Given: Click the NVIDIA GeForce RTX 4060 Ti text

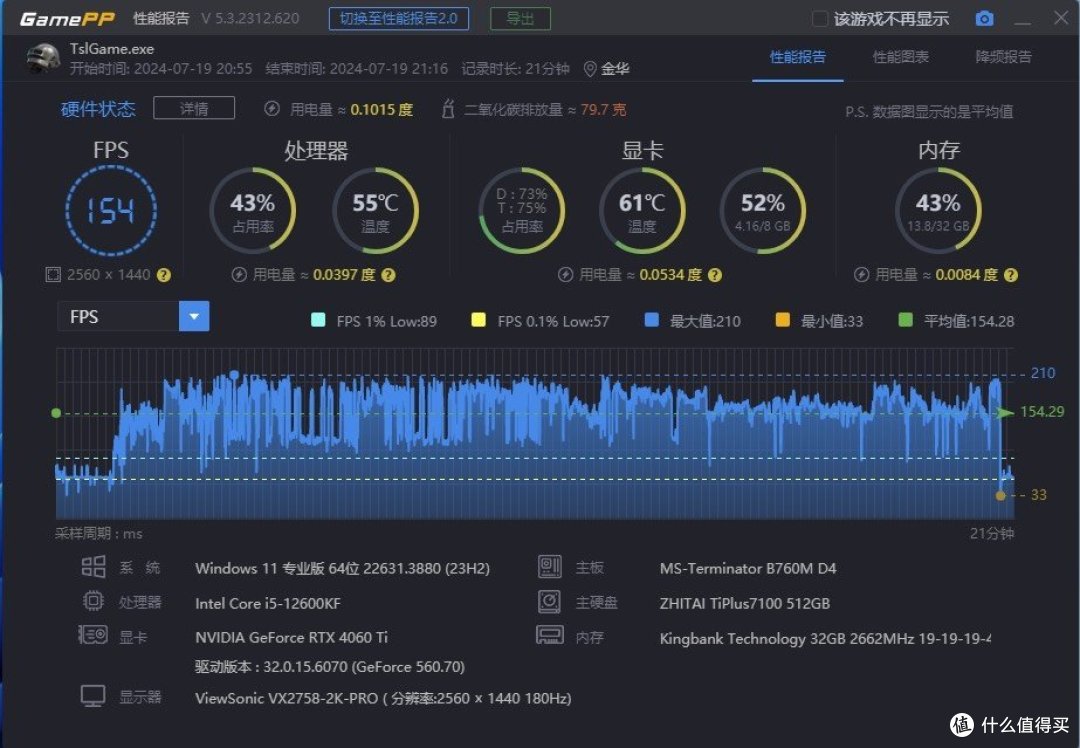Looking at the screenshot, I should 291,637.
